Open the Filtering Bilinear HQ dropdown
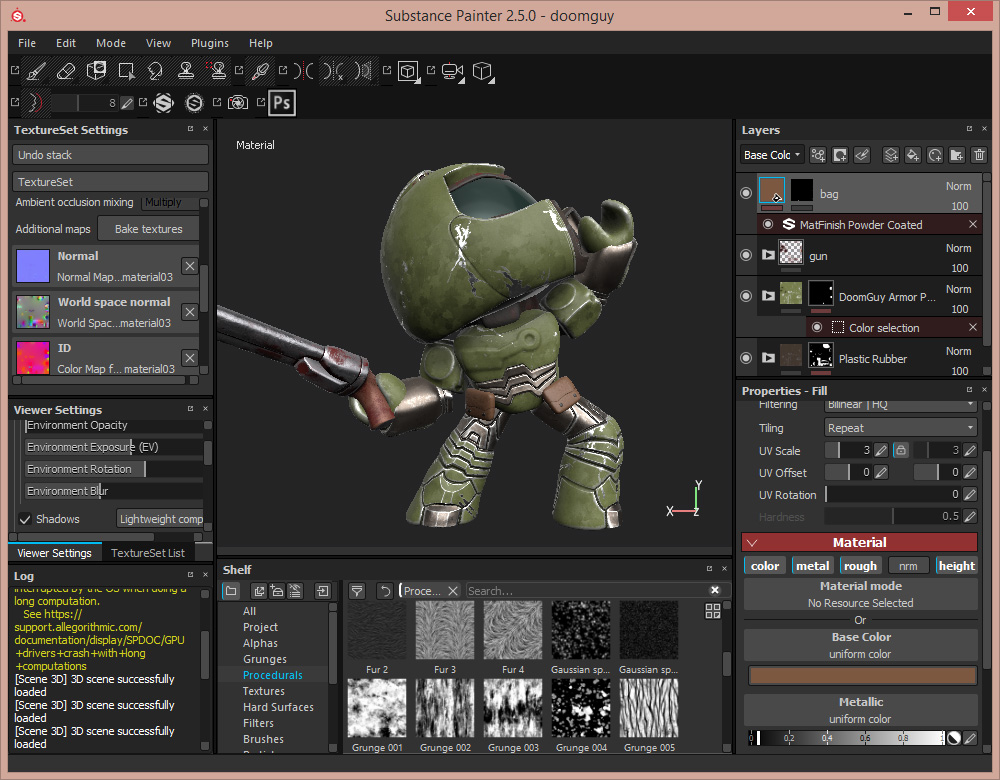Image resolution: width=1000 pixels, height=780 pixels. coord(901,404)
